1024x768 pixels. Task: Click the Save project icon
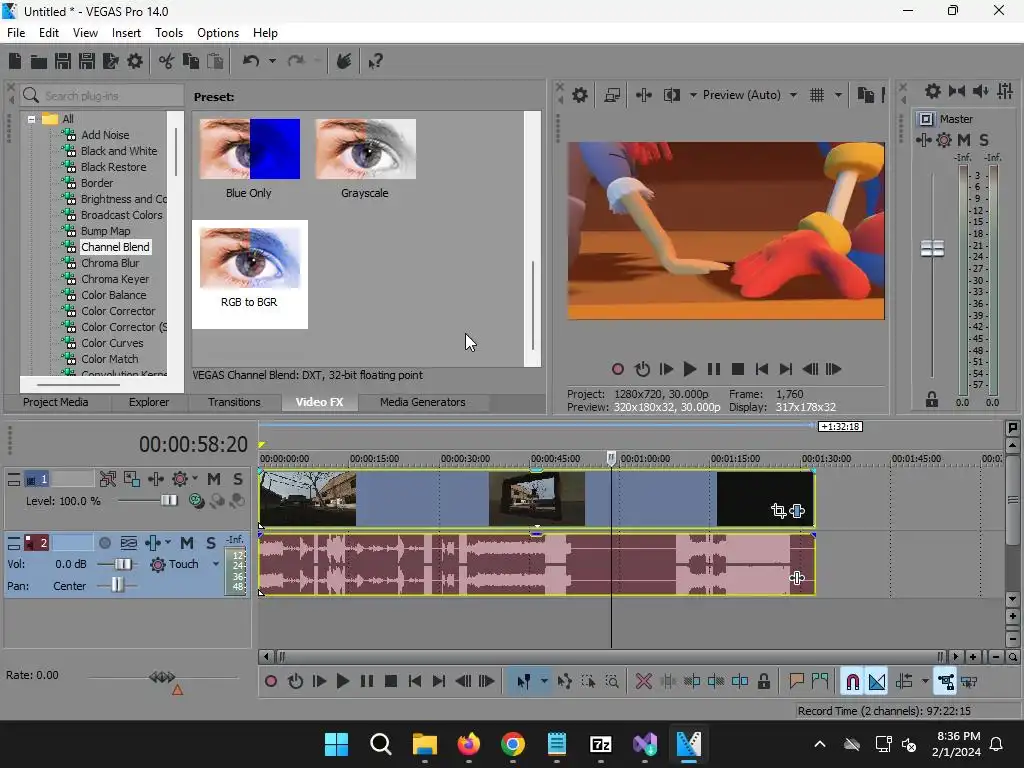pyautogui.click(x=63, y=61)
